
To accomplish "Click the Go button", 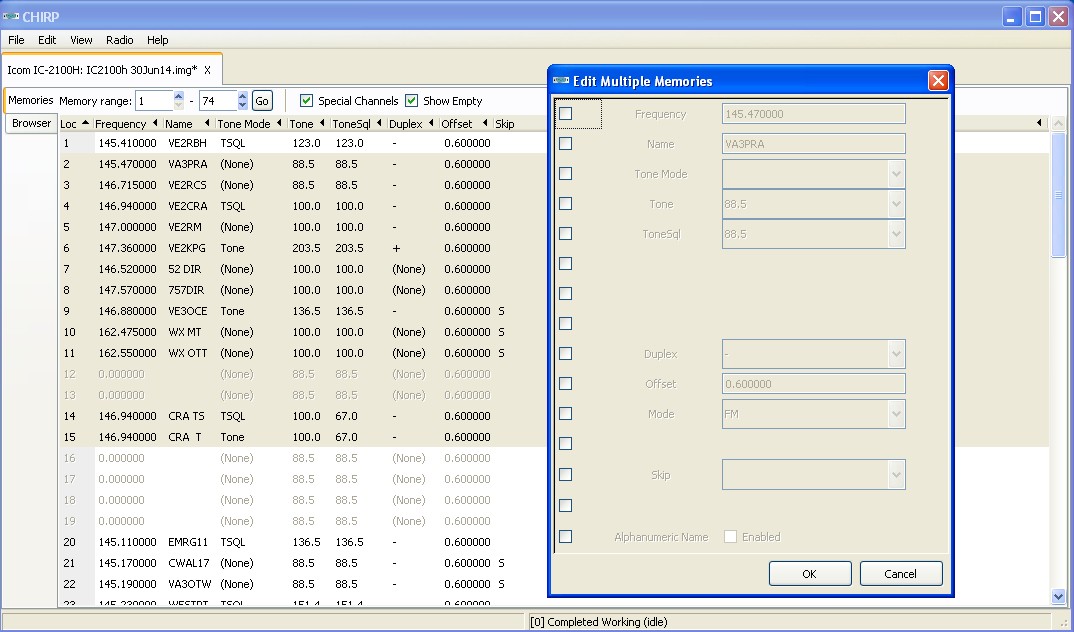I will 262,101.
